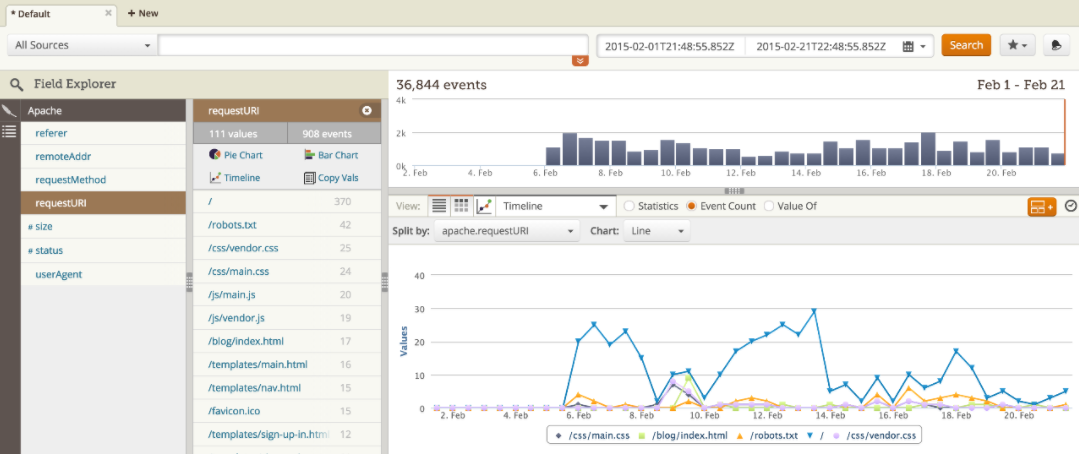Click the Pie Chart link
The width and height of the screenshot is (1079, 454).
click(243, 155)
